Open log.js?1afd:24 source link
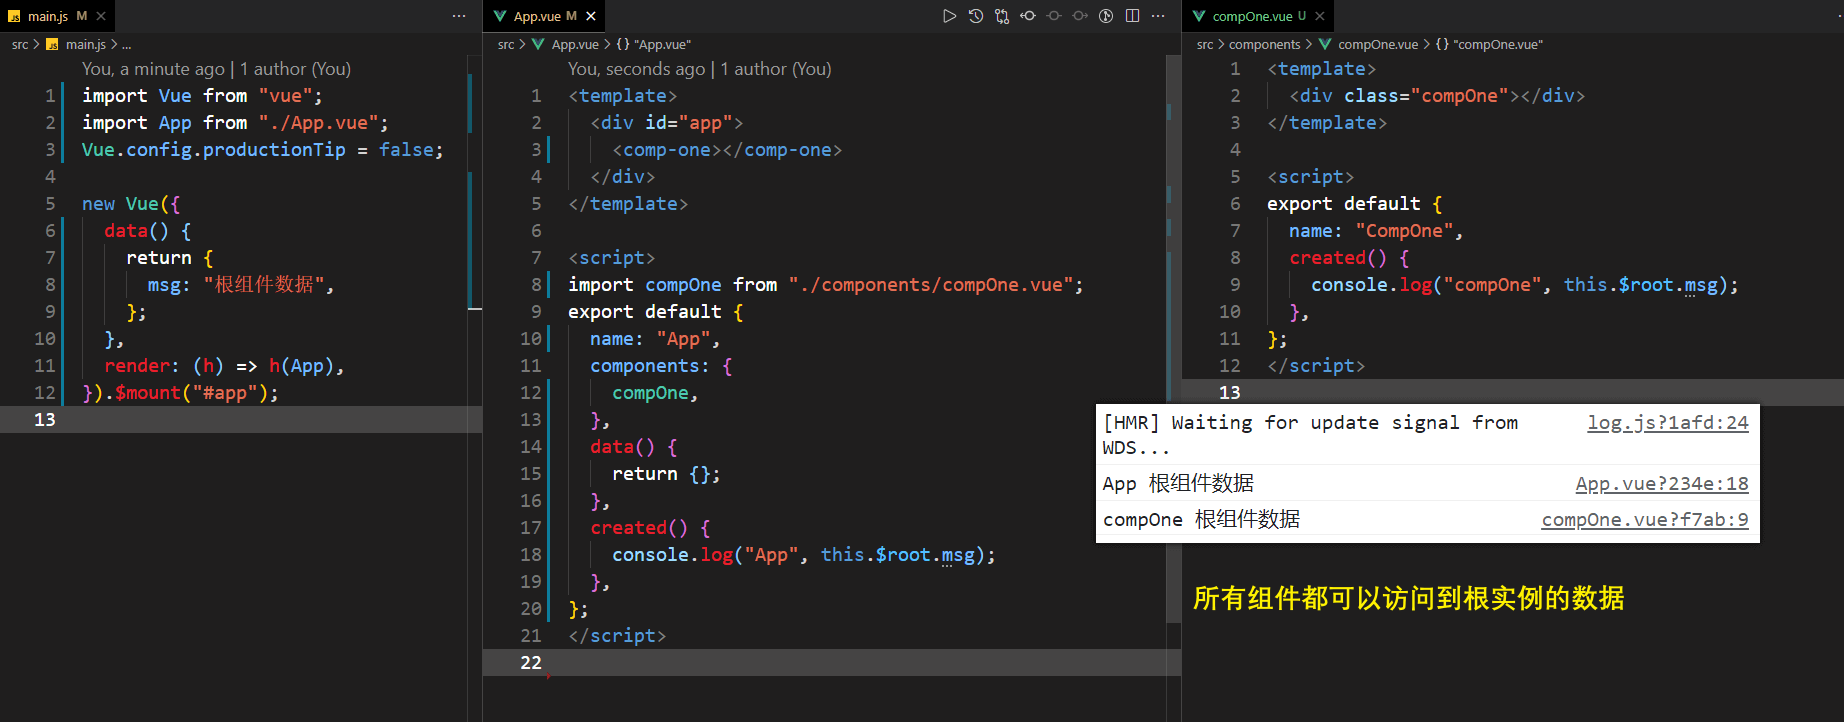The image size is (1844, 722). click(1668, 423)
